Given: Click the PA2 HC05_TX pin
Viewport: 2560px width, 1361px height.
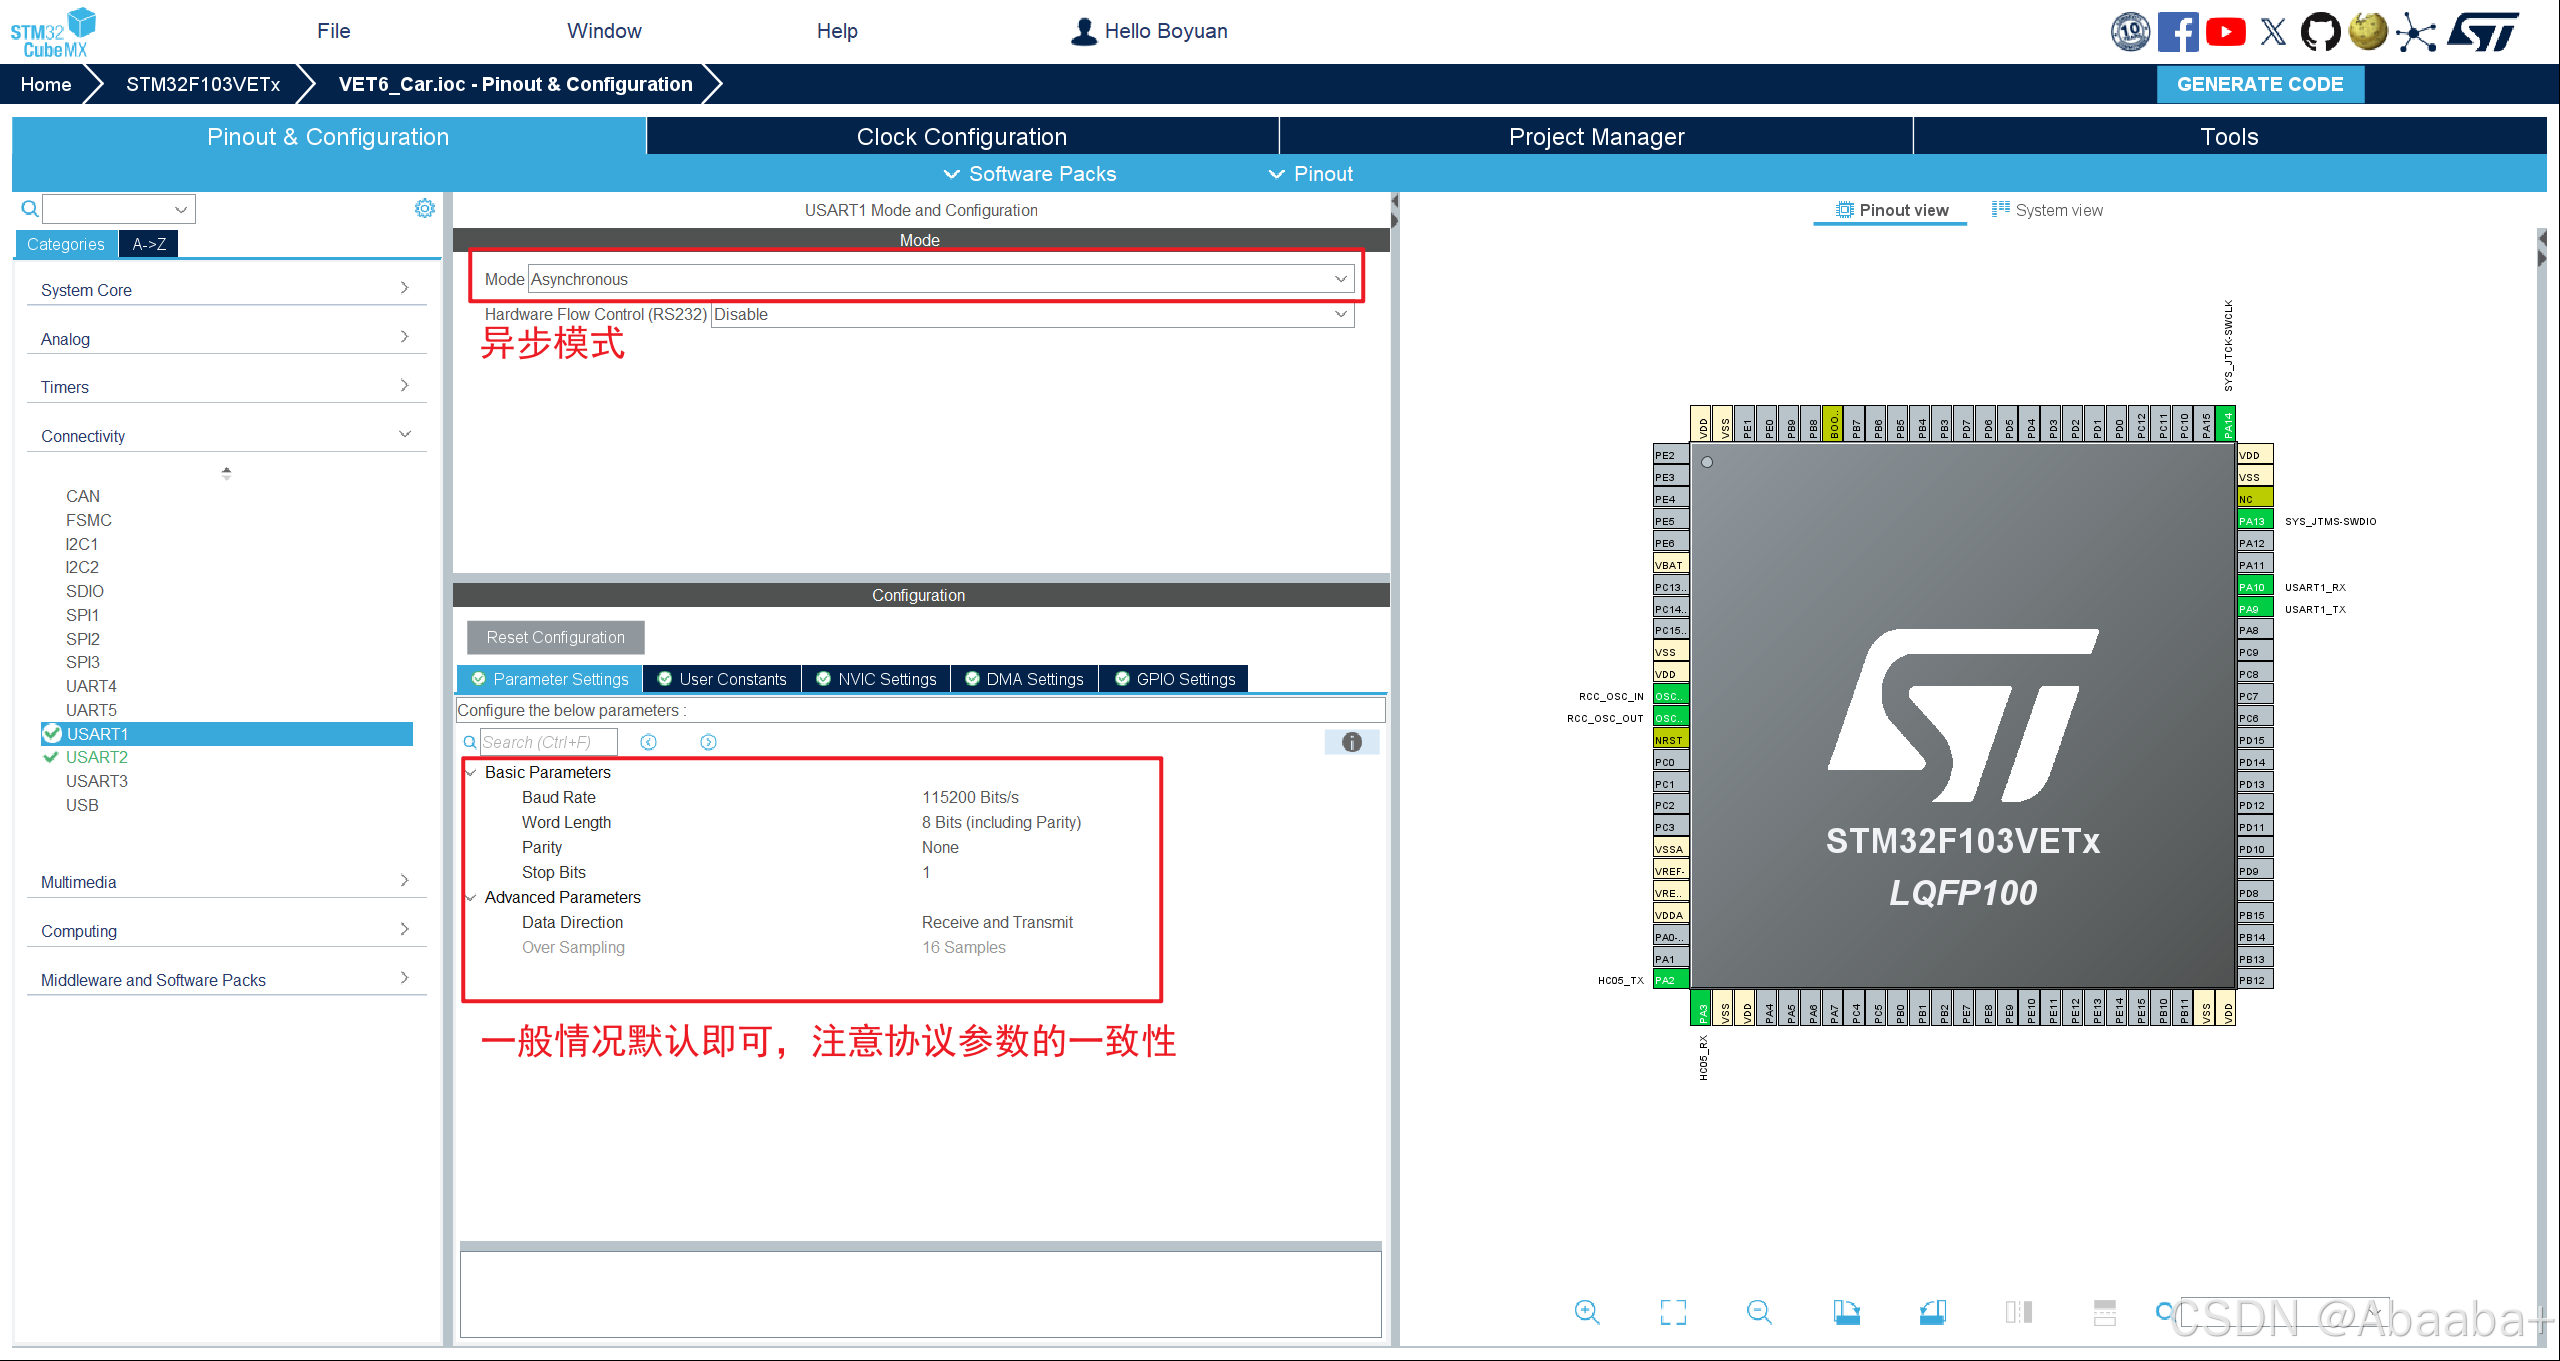Looking at the screenshot, I should (x=1671, y=980).
